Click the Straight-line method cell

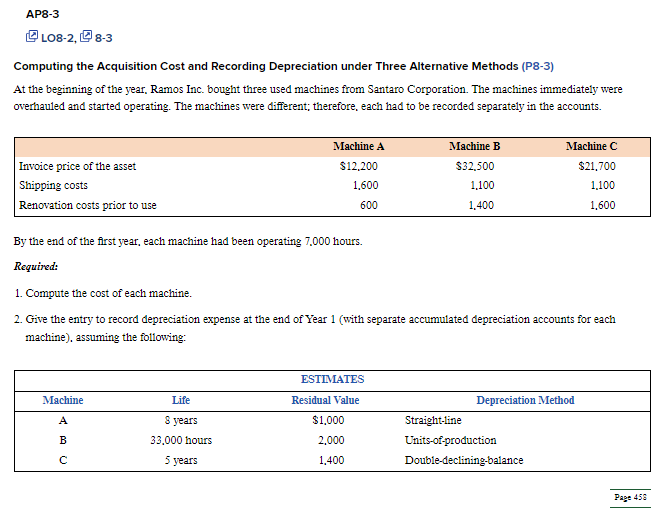click(x=433, y=420)
